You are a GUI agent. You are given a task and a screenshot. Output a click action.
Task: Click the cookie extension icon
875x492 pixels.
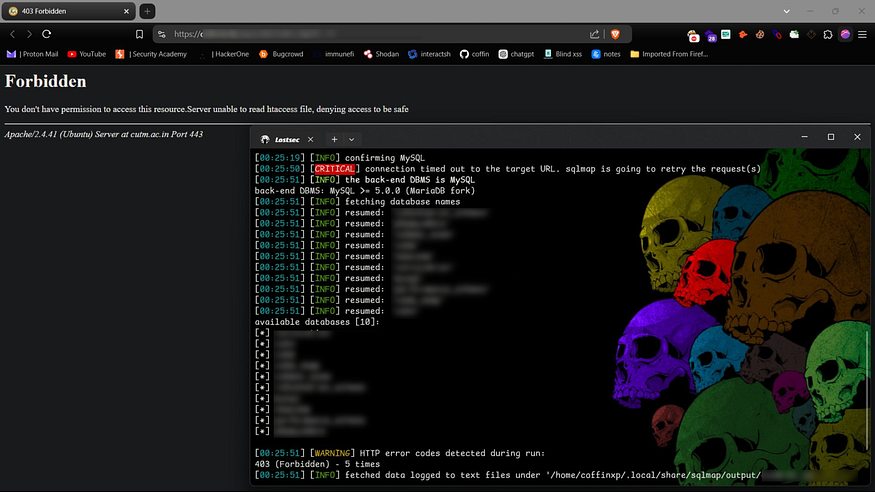pyautogui.click(x=760, y=34)
